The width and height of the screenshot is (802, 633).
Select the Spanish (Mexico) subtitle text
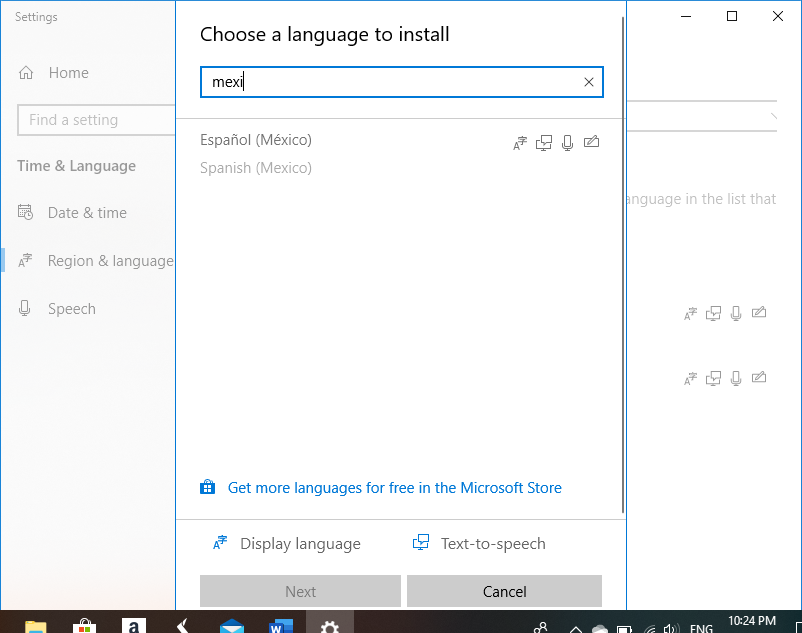256,168
